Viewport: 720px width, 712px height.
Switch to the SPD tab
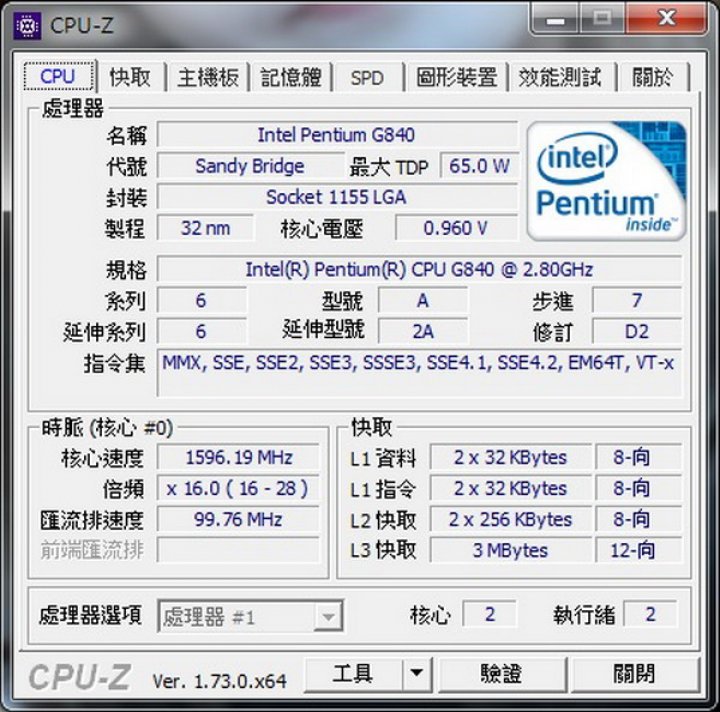[367, 77]
